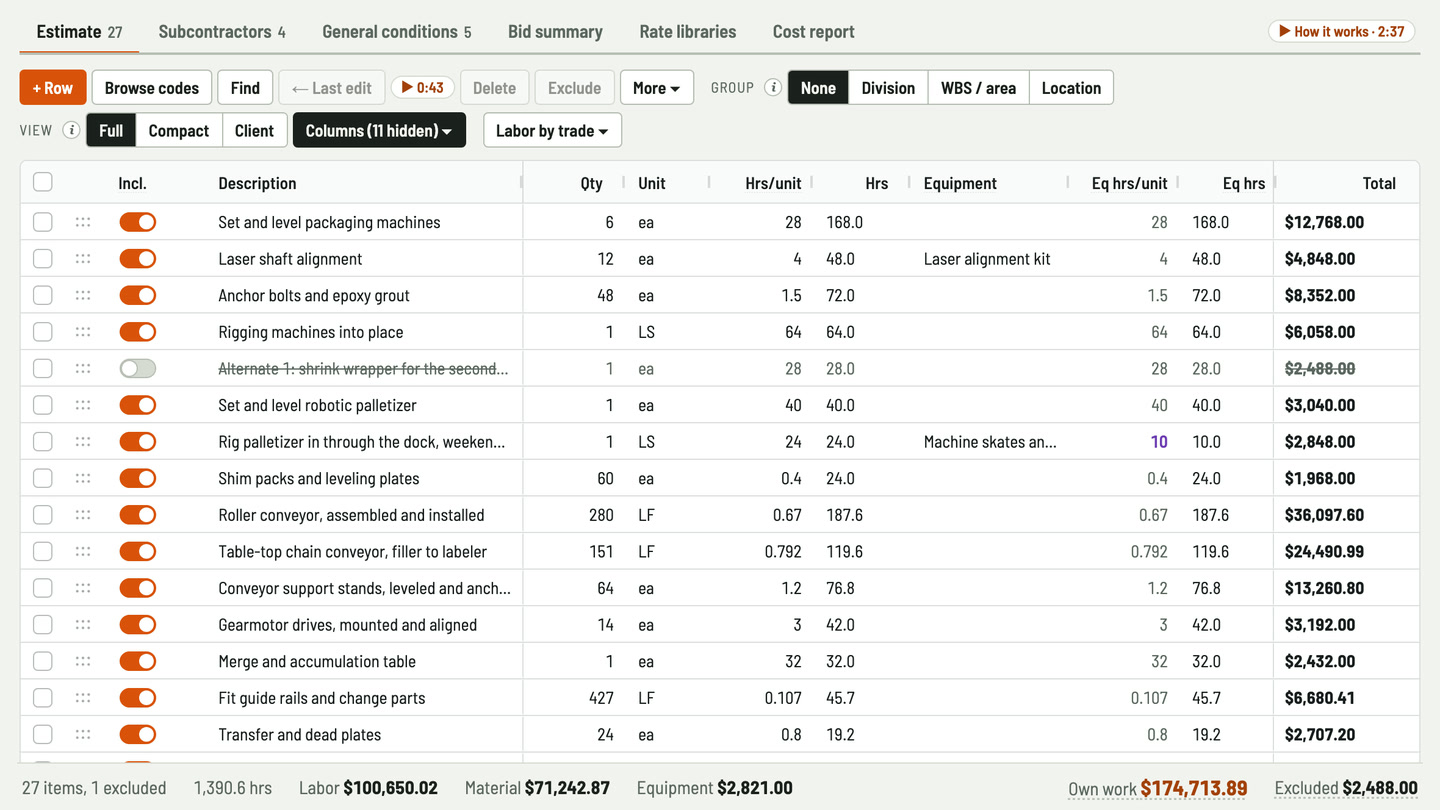Check the Gearmotor drives row checkbox
The width and height of the screenshot is (1440, 810).
tap(43, 625)
